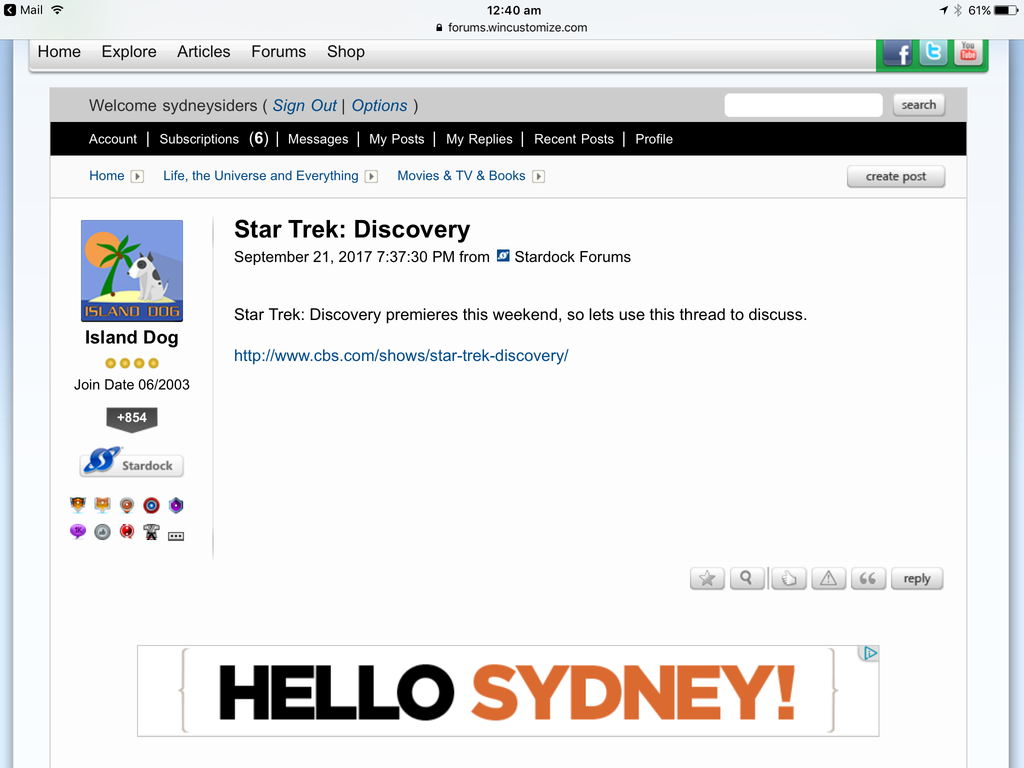Image resolution: width=1024 pixels, height=768 pixels.
Task: Open My Replies in the user bar
Action: 479,139
